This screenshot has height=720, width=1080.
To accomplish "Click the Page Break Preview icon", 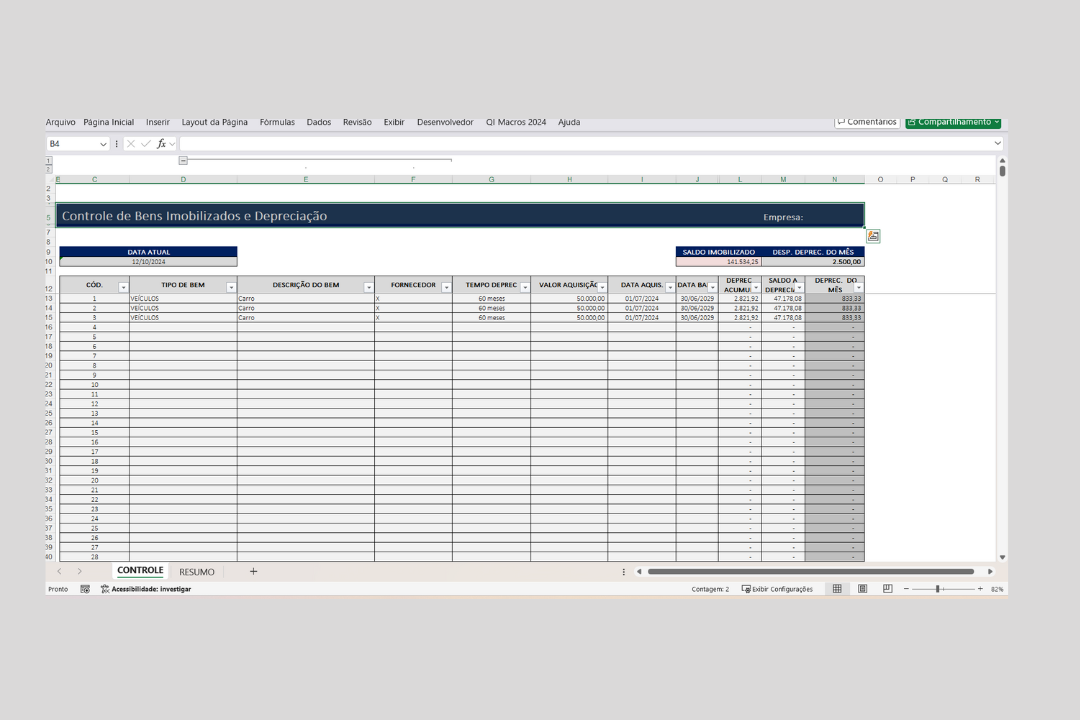I will click(887, 589).
